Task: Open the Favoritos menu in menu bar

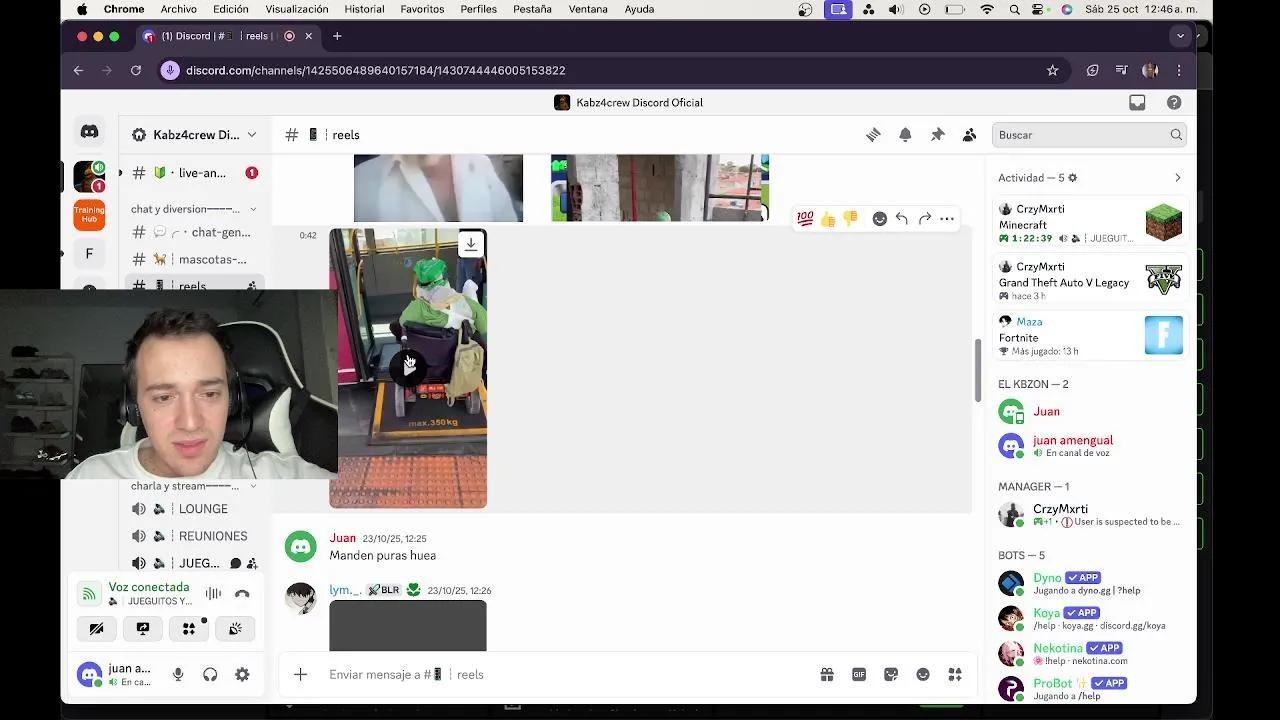Action: [x=422, y=9]
